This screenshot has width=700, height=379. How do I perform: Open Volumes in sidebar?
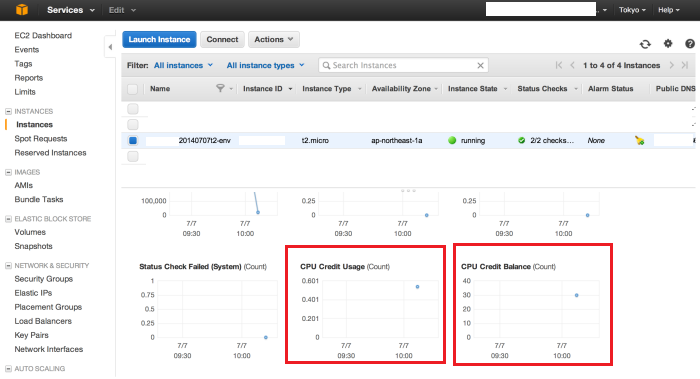(x=30, y=232)
